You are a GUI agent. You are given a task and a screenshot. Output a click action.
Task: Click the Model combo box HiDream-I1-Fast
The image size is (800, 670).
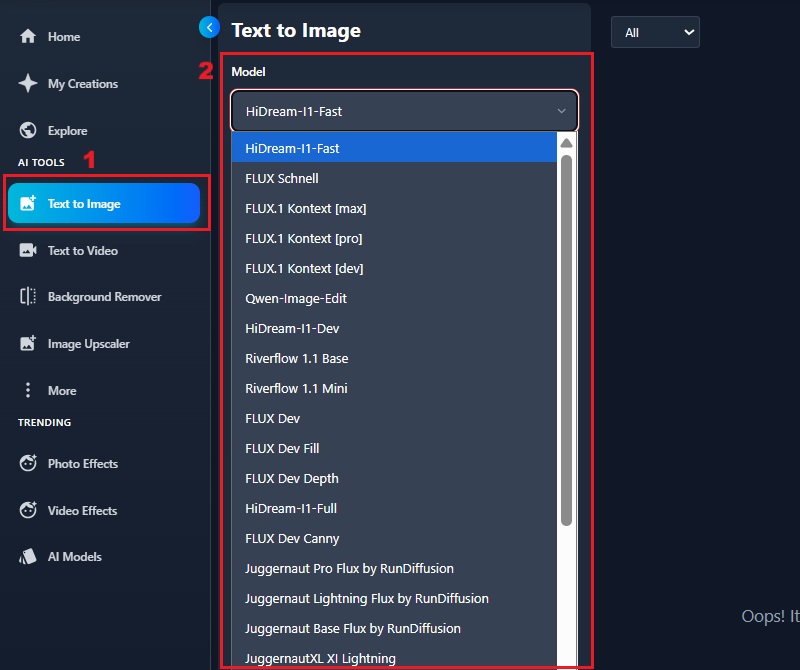[x=404, y=111]
